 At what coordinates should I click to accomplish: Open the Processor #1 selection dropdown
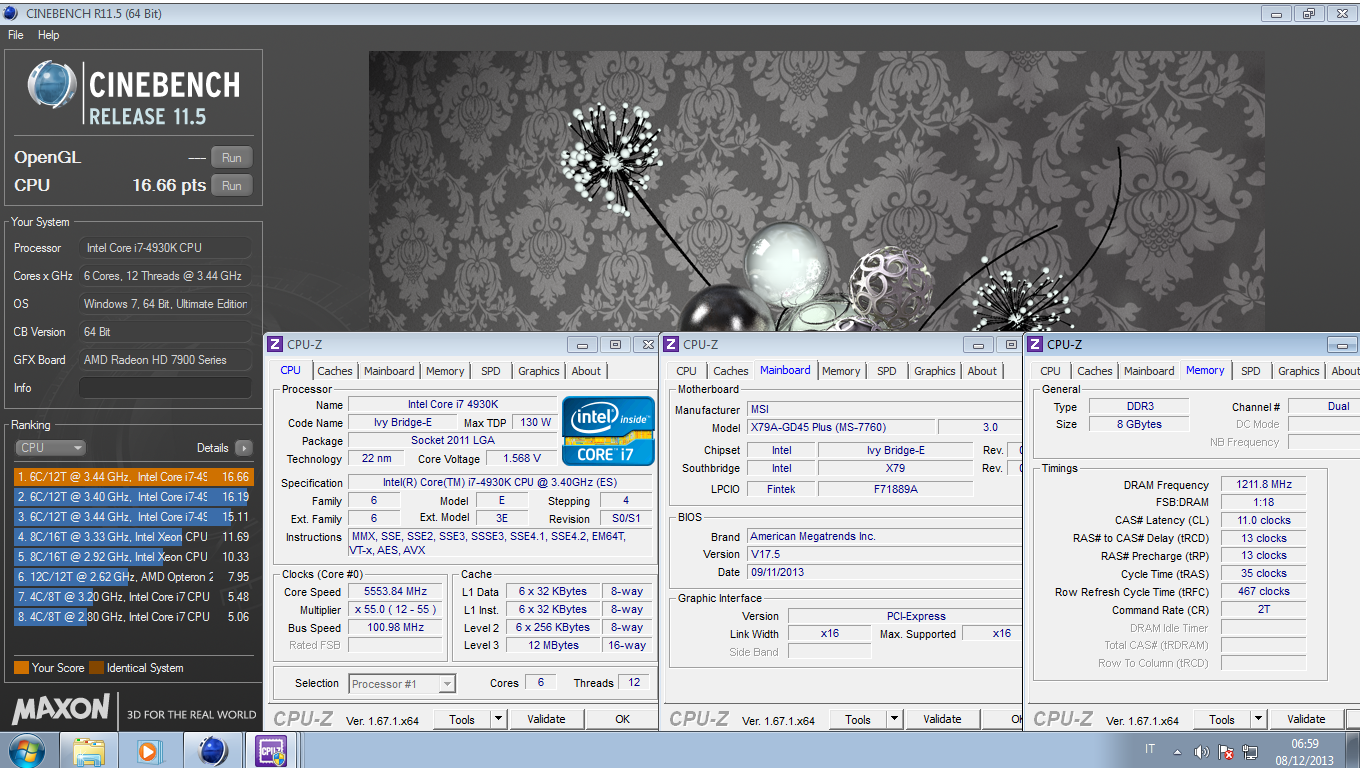403,684
